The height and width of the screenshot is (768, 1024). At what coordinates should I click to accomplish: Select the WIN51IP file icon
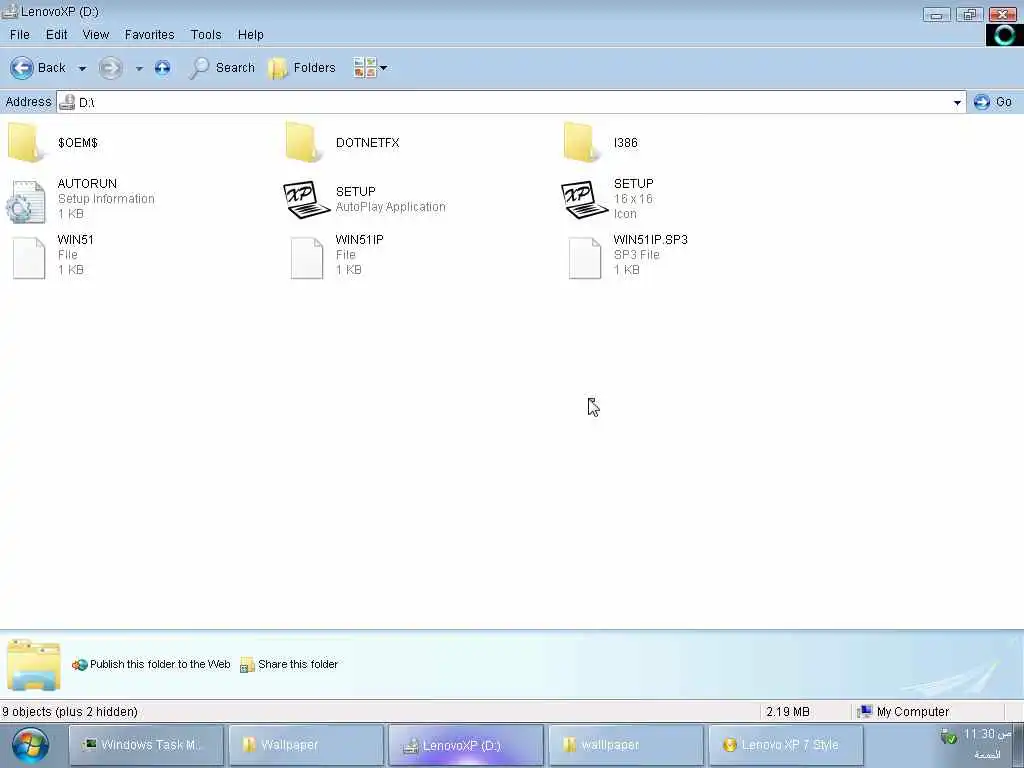point(307,258)
